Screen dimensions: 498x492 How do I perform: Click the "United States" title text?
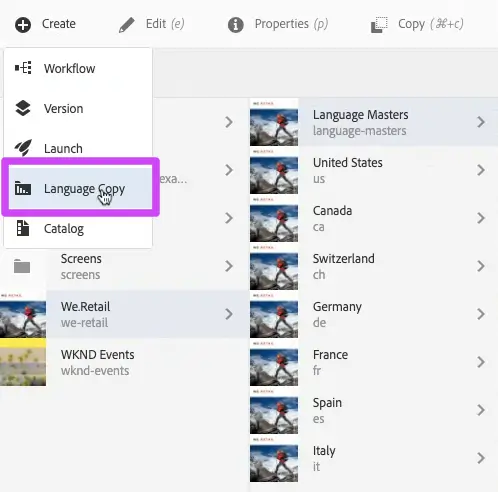pyautogui.click(x=348, y=163)
